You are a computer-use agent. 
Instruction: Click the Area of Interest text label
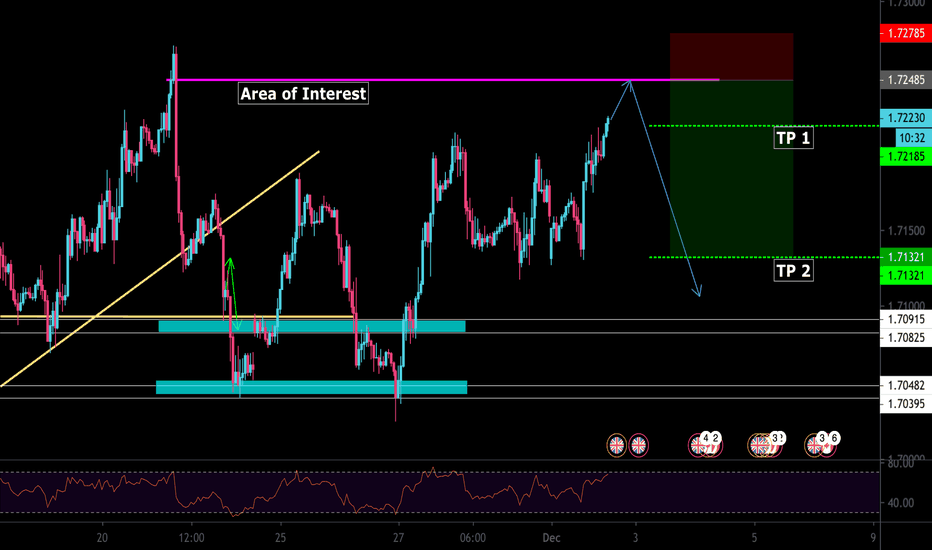[303, 94]
